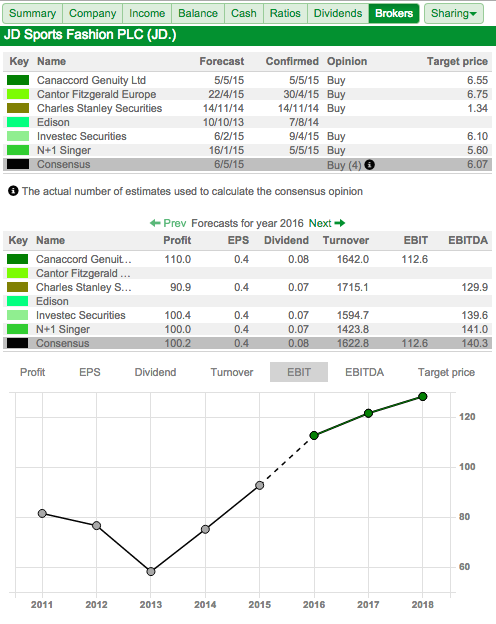
Task: Select the 2011 EBIT chart point
Action: 42,513
